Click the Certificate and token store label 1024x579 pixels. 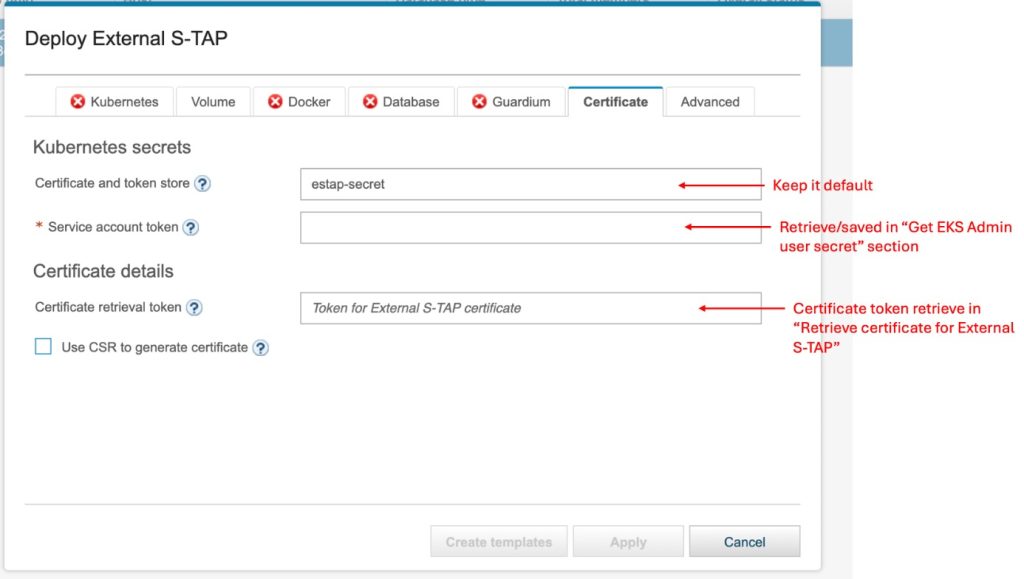[112, 183]
